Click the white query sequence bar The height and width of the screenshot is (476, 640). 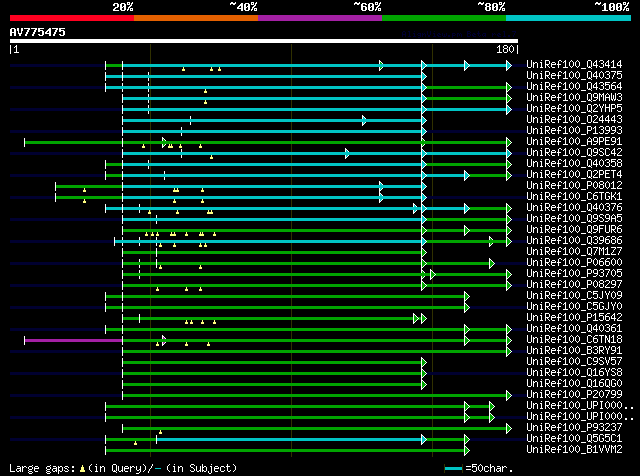(x=264, y=41)
